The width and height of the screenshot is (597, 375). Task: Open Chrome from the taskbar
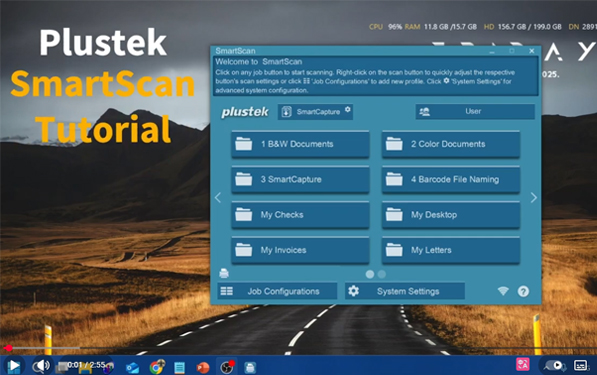(x=156, y=367)
